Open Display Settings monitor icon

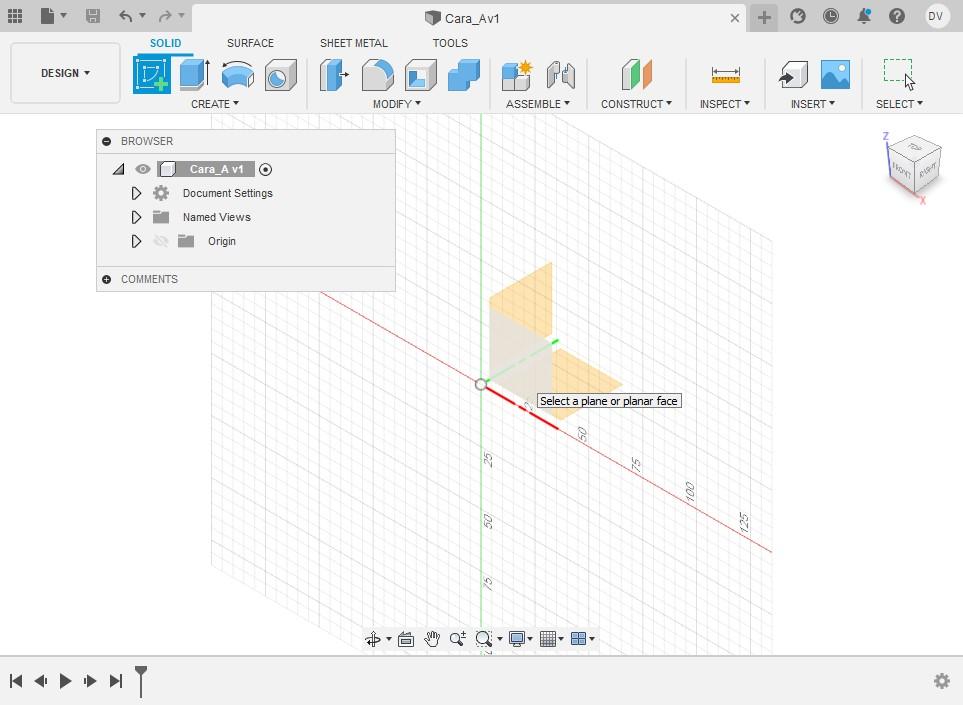click(517, 639)
